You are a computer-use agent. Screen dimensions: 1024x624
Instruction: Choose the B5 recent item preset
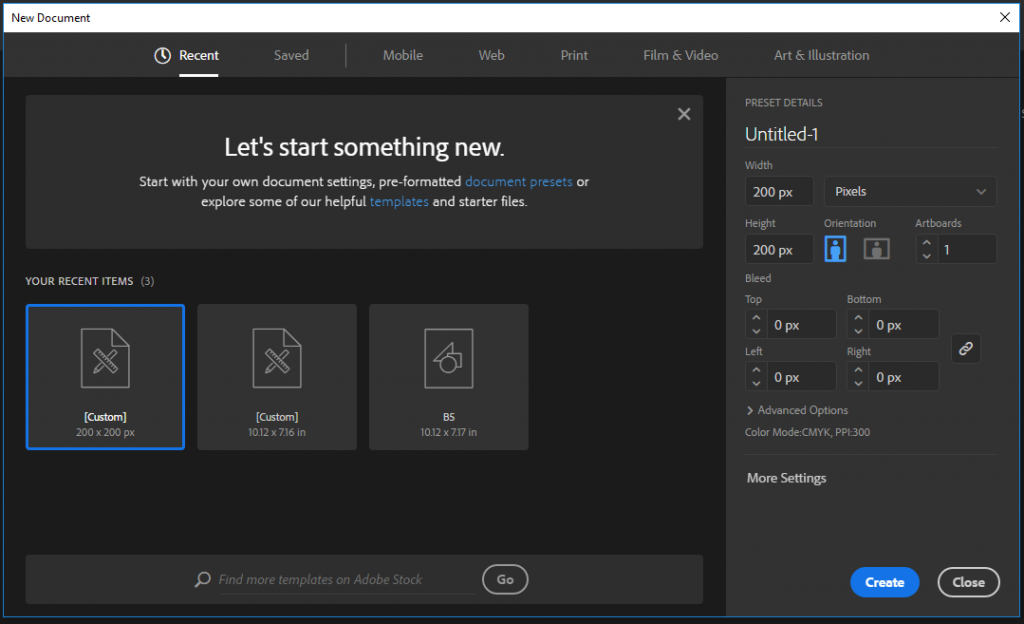pyautogui.click(x=449, y=377)
